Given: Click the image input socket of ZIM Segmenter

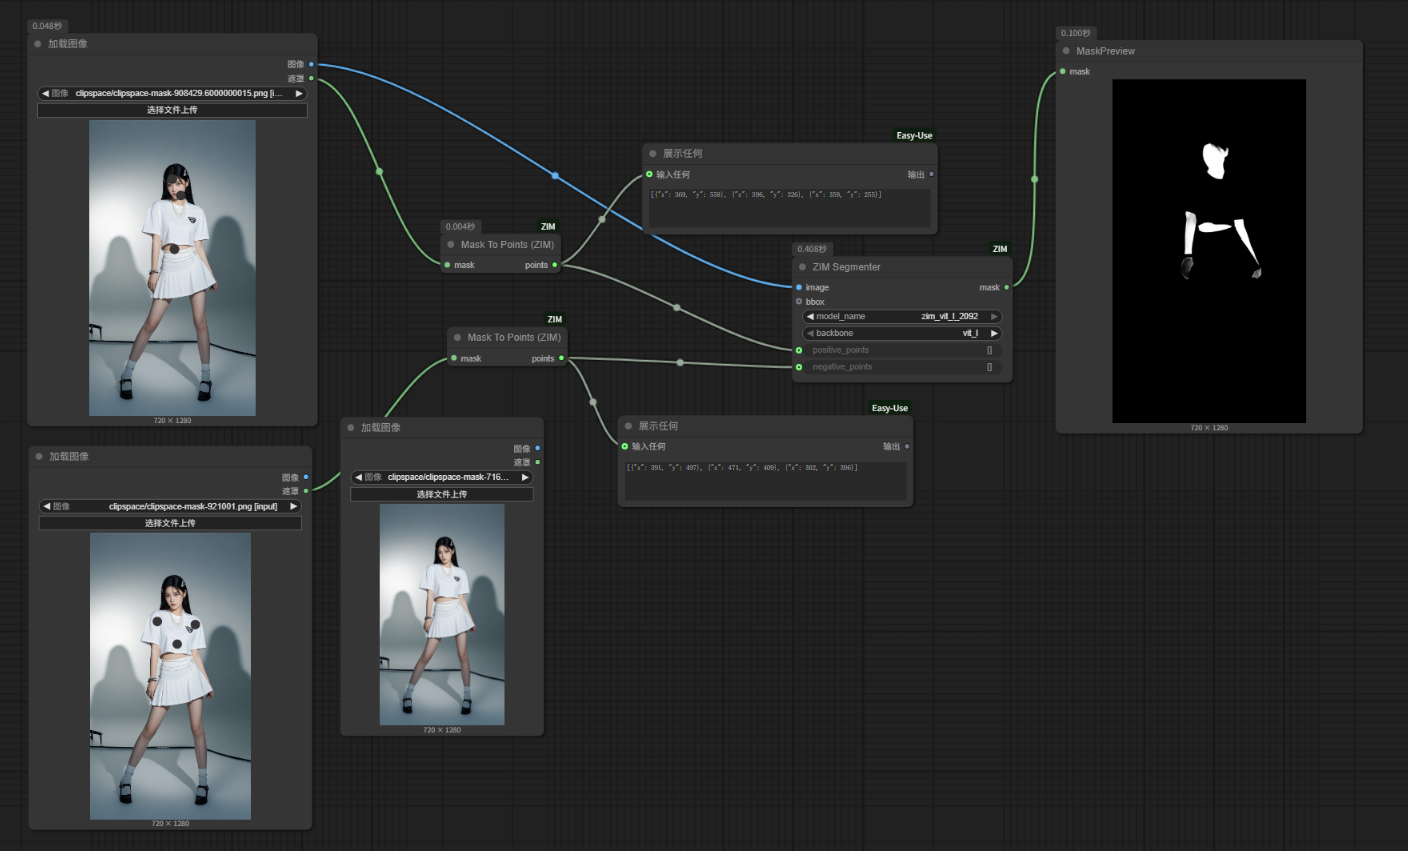Looking at the screenshot, I should coord(799,287).
